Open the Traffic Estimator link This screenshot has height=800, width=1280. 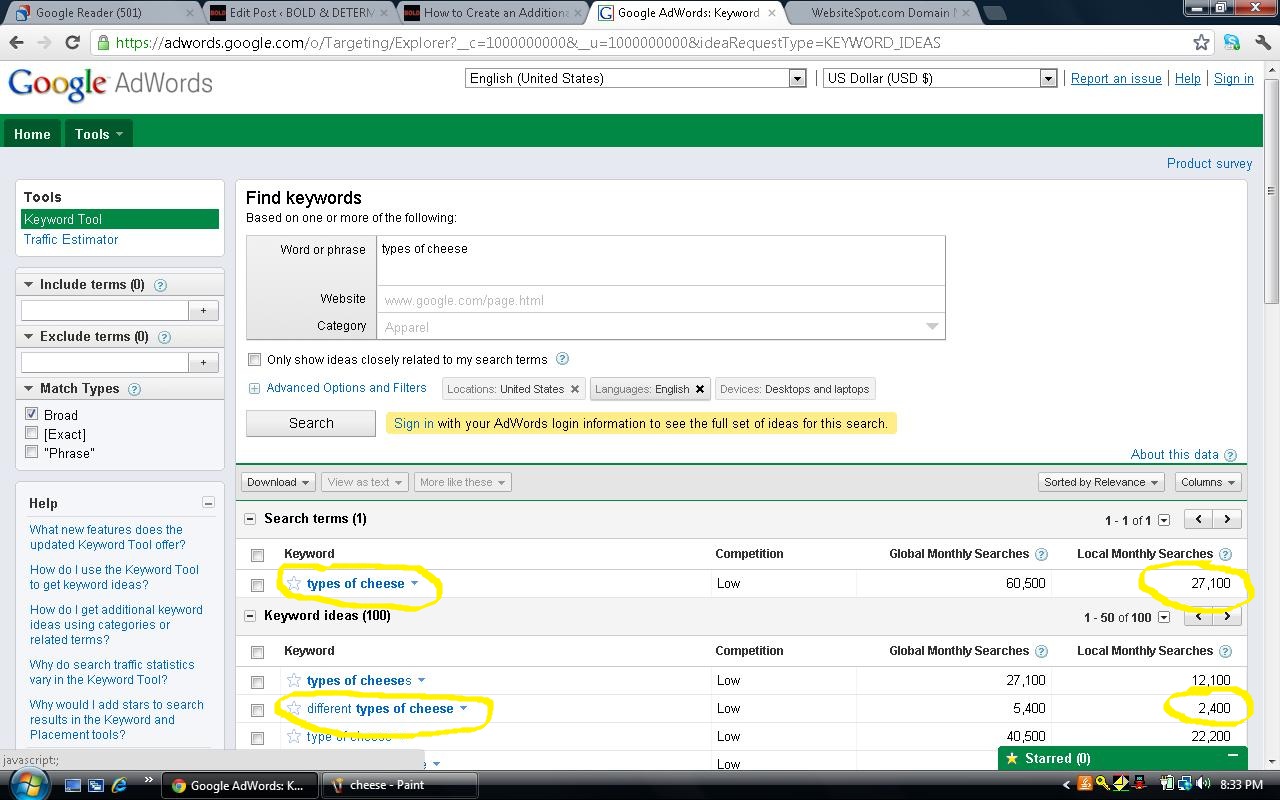(x=71, y=240)
